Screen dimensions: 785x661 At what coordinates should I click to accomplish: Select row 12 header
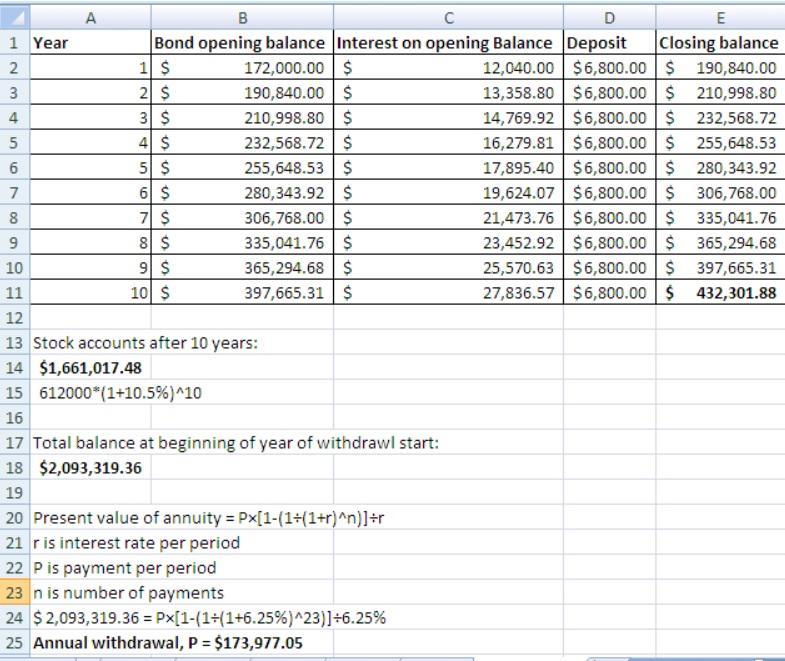coord(15,318)
